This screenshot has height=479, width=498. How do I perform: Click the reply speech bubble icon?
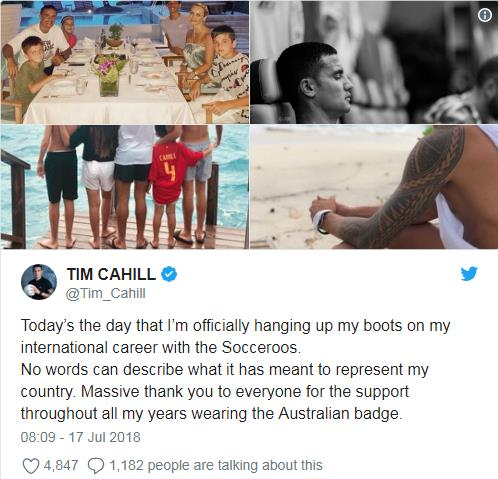tap(96, 466)
